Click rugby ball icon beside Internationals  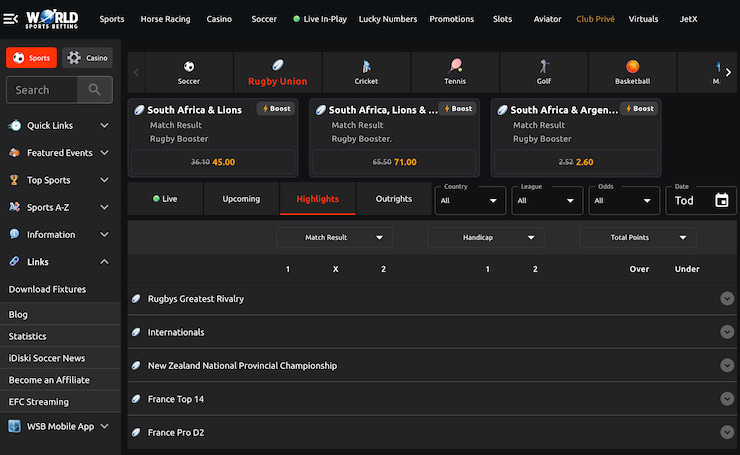pos(136,332)
